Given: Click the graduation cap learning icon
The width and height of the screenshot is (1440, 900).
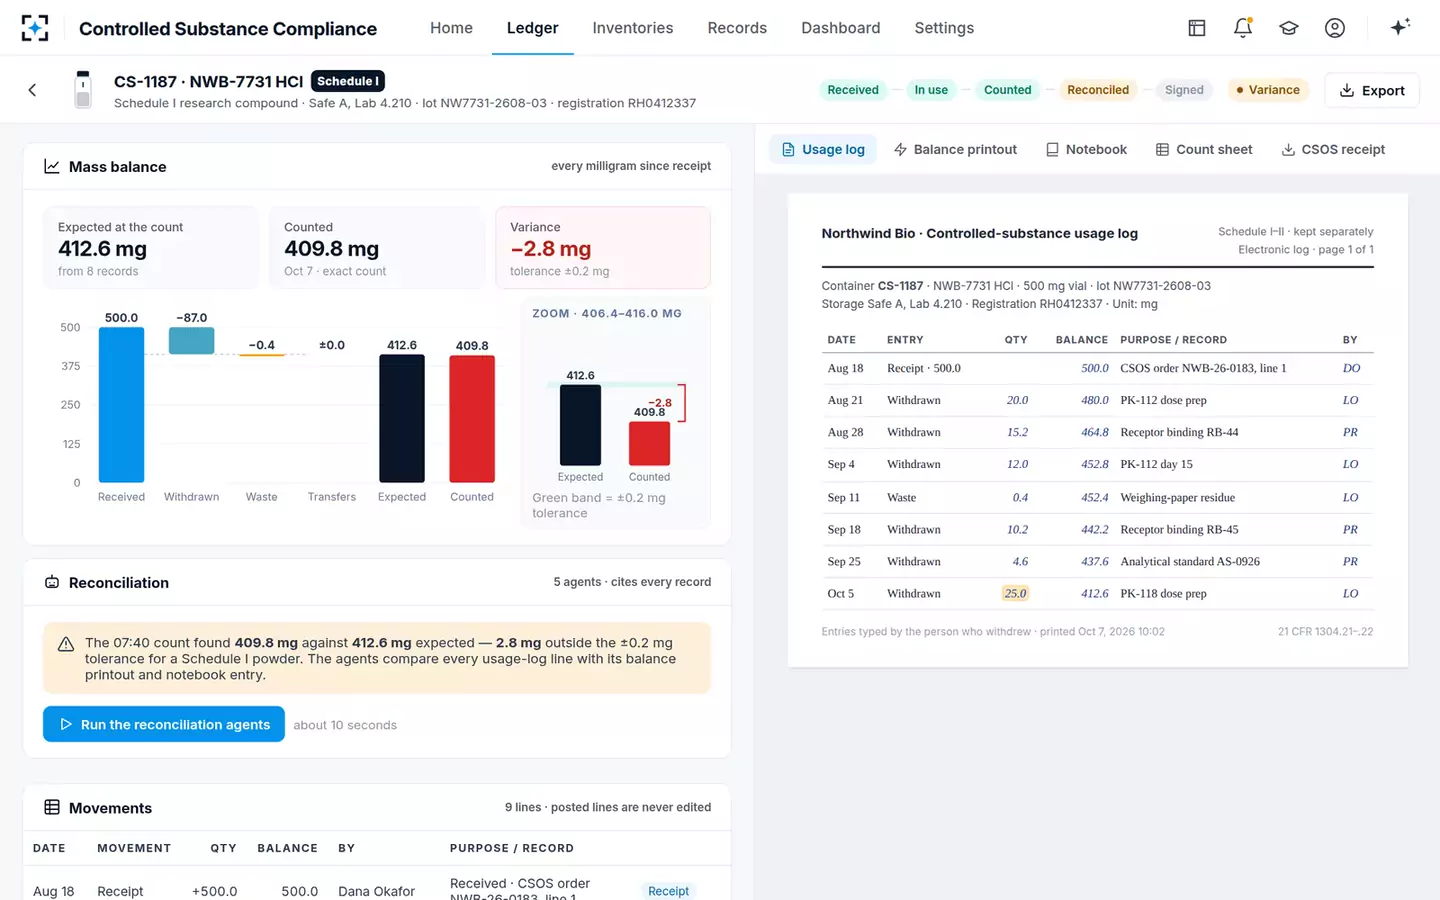Looking at the screenshot, I should (1289, 28).
